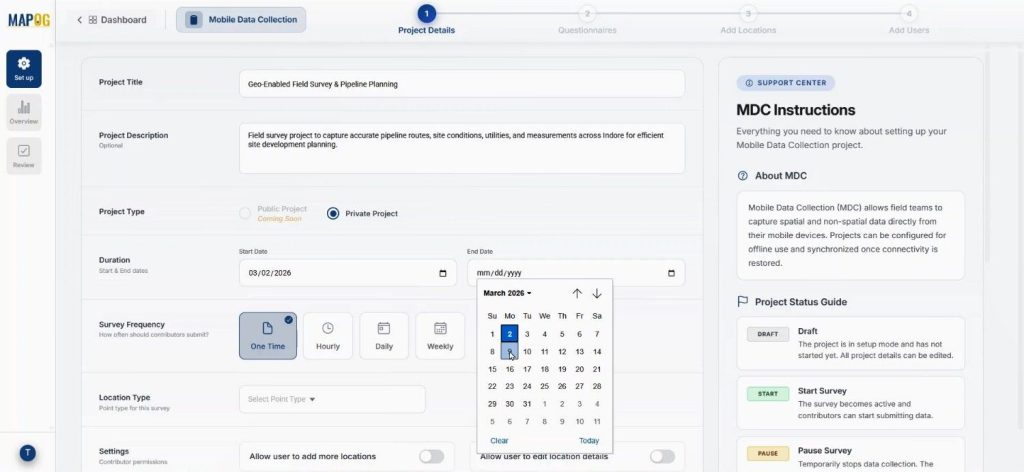The height and width of the screenshot is (472, 1024).
Task: Go back to Dashboard
Action: [x=112, y=20]
